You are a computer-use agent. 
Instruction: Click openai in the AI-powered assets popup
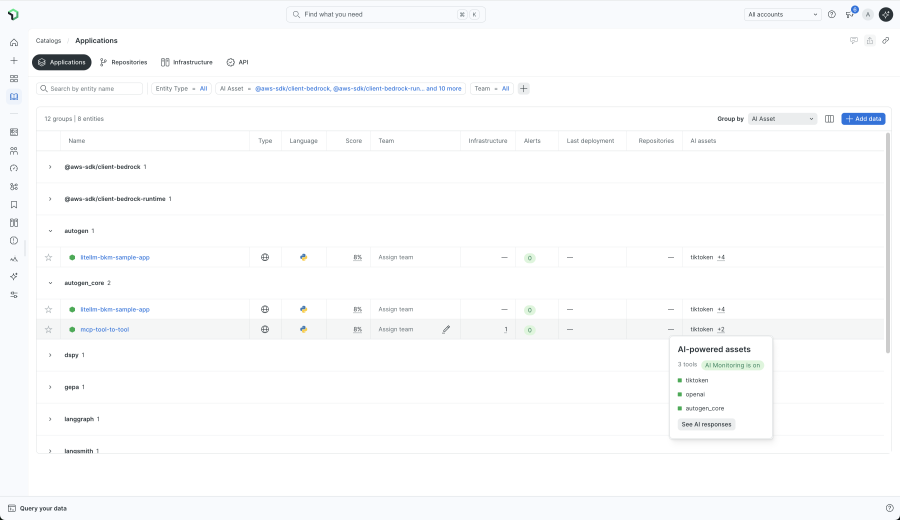695,394
